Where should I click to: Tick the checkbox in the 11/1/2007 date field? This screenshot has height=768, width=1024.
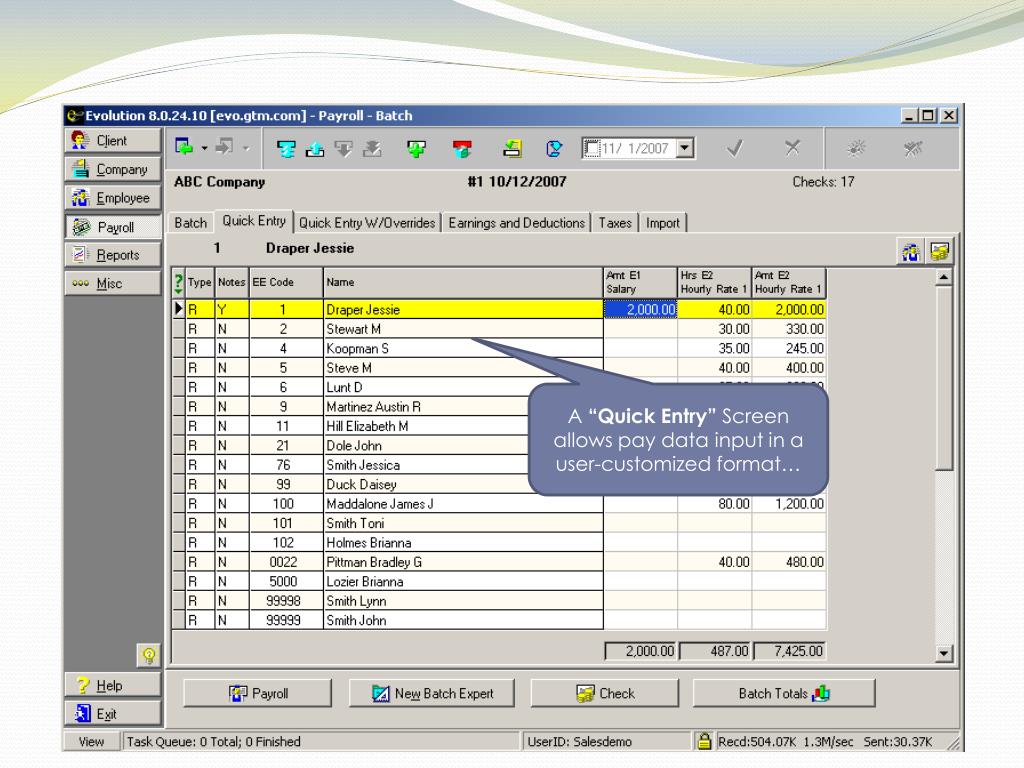tap(592, 148)
